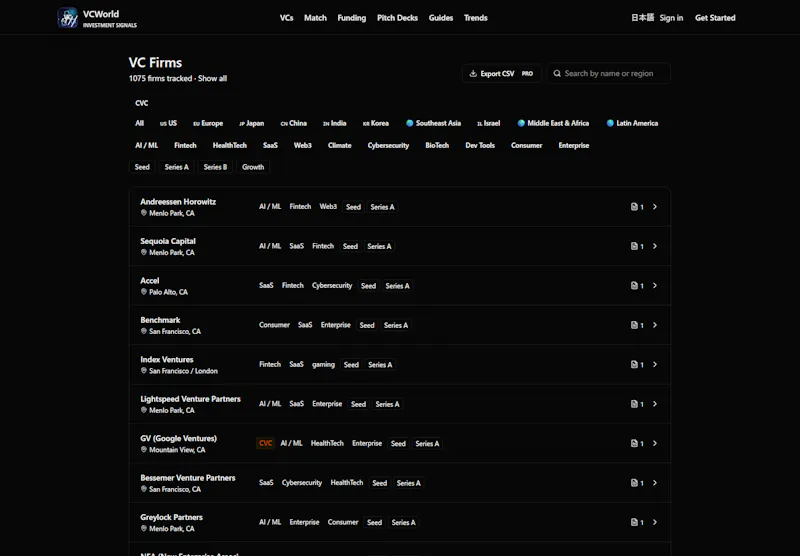Viewport: 800px width, 556px height.
Task: Toggle the India region filter
Action: pyautogui.click(x=335, y=123)
